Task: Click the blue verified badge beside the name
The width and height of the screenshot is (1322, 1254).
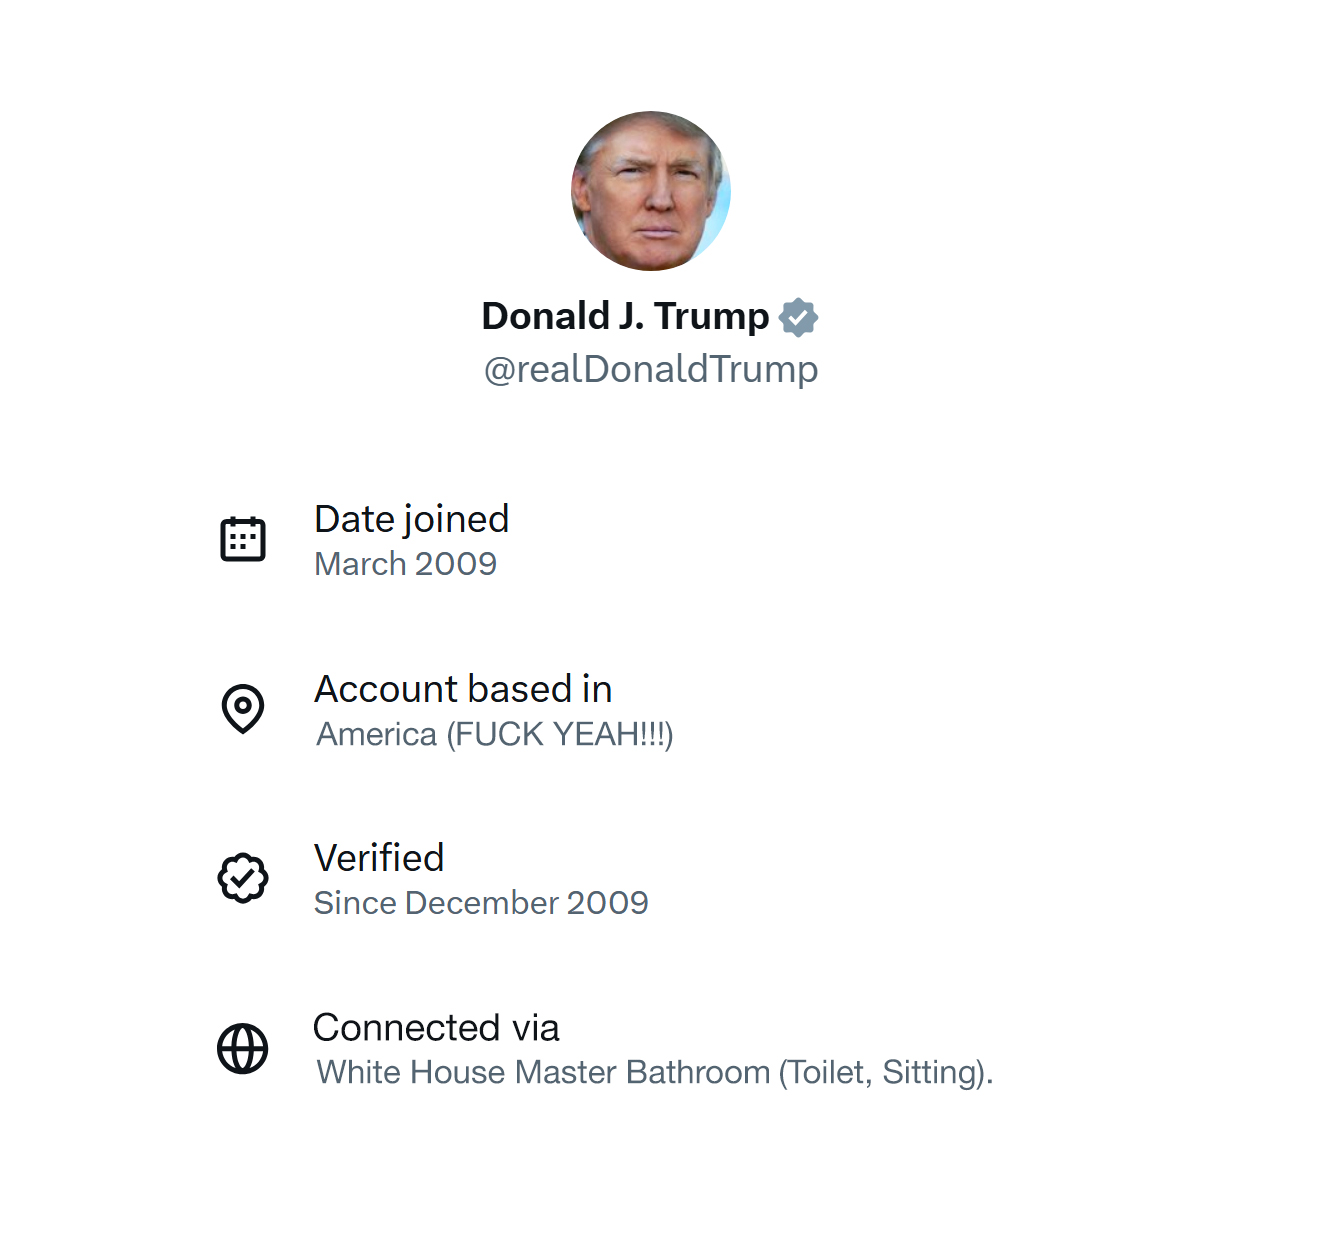Action: pyautogui.click(x=798, y=318)
